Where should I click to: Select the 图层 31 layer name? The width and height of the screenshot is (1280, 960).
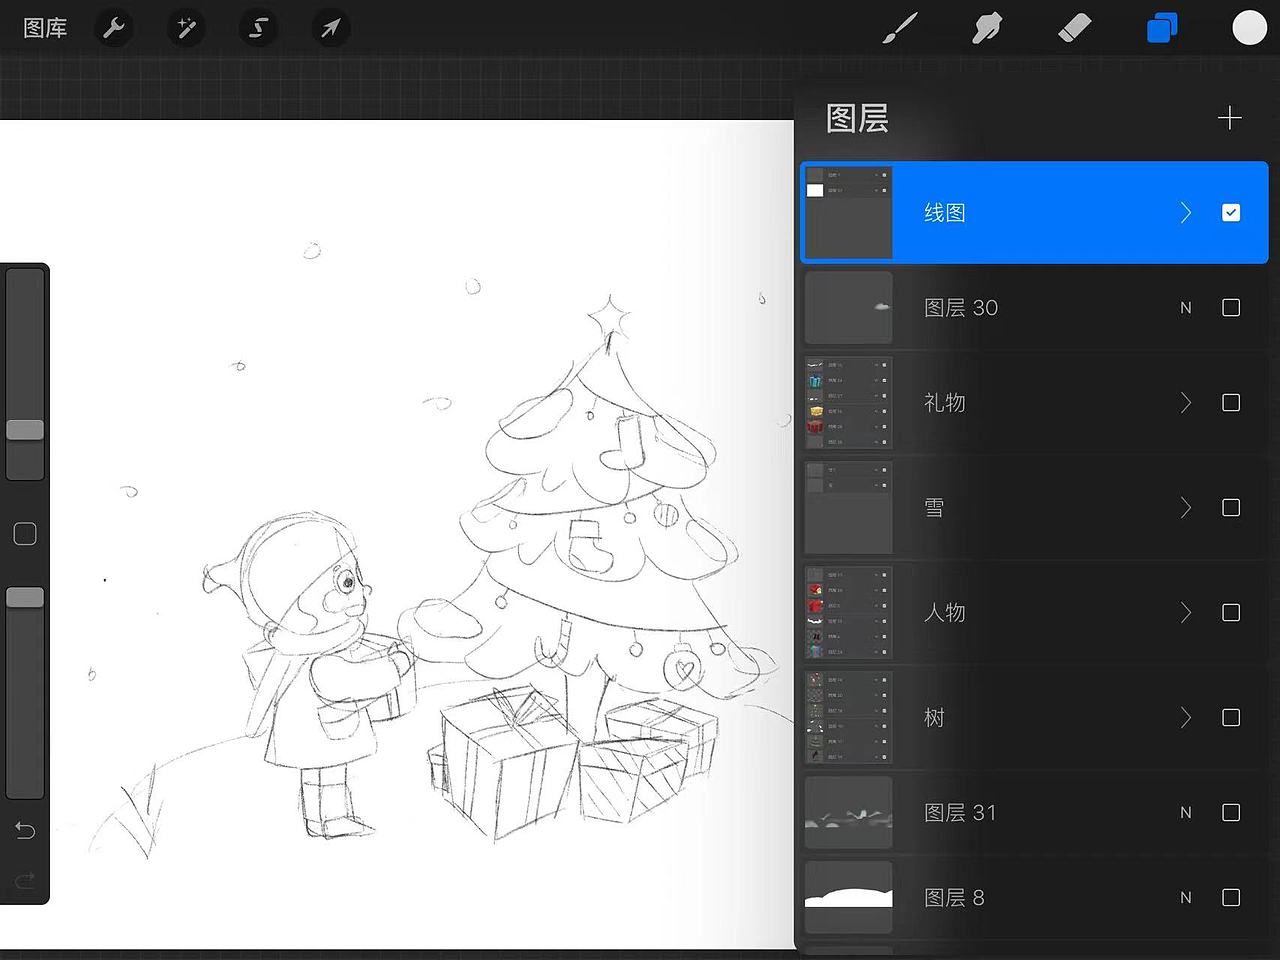960,813
